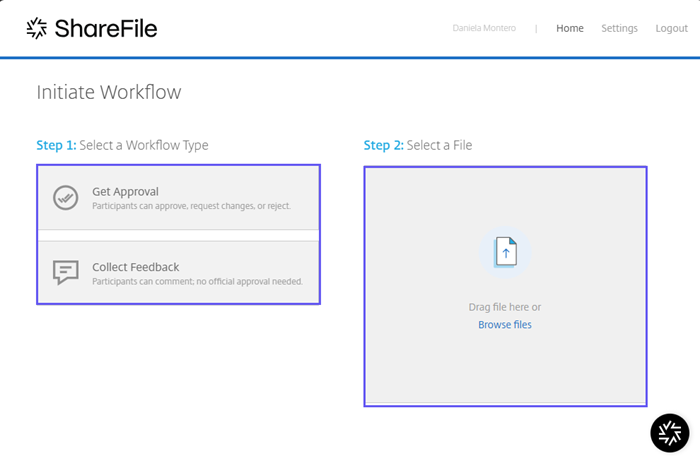Select the Get Approval workflow type
Viewport: 700px width, 457px height.
coord(179,198)
